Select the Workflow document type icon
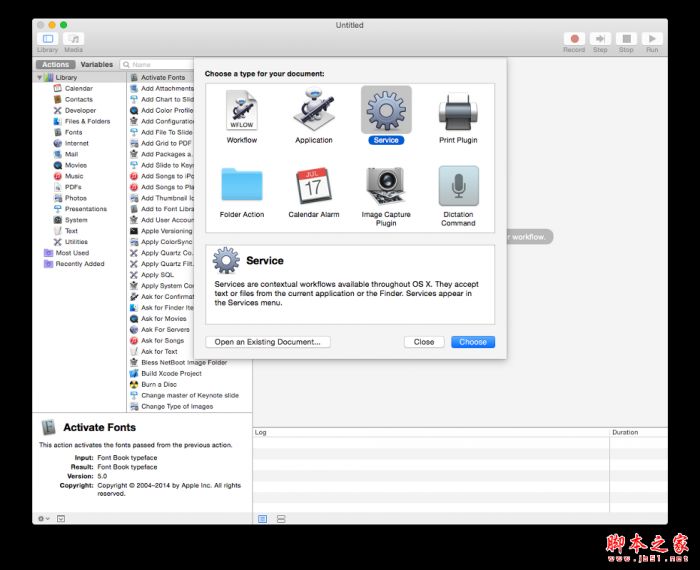The image size is (700, 570). [241, 110]
